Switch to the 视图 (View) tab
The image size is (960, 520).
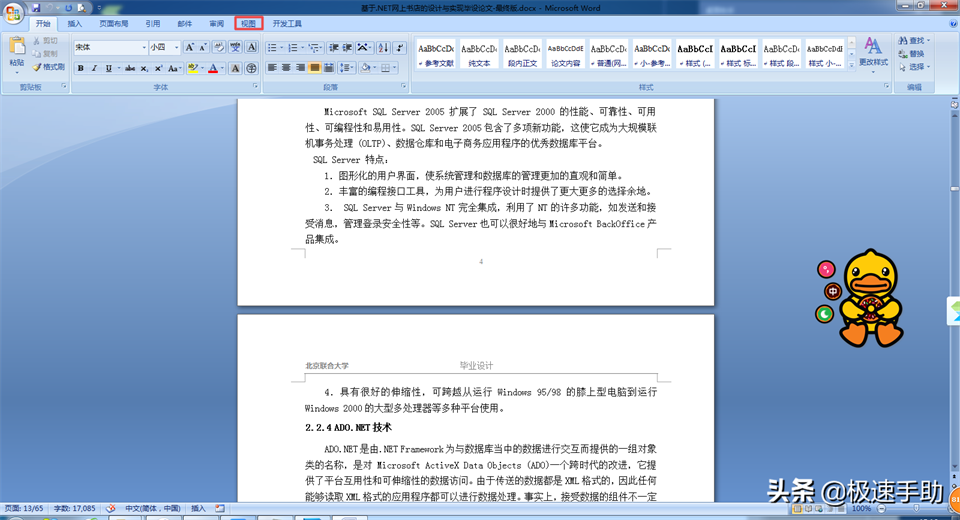click(249, 23)
